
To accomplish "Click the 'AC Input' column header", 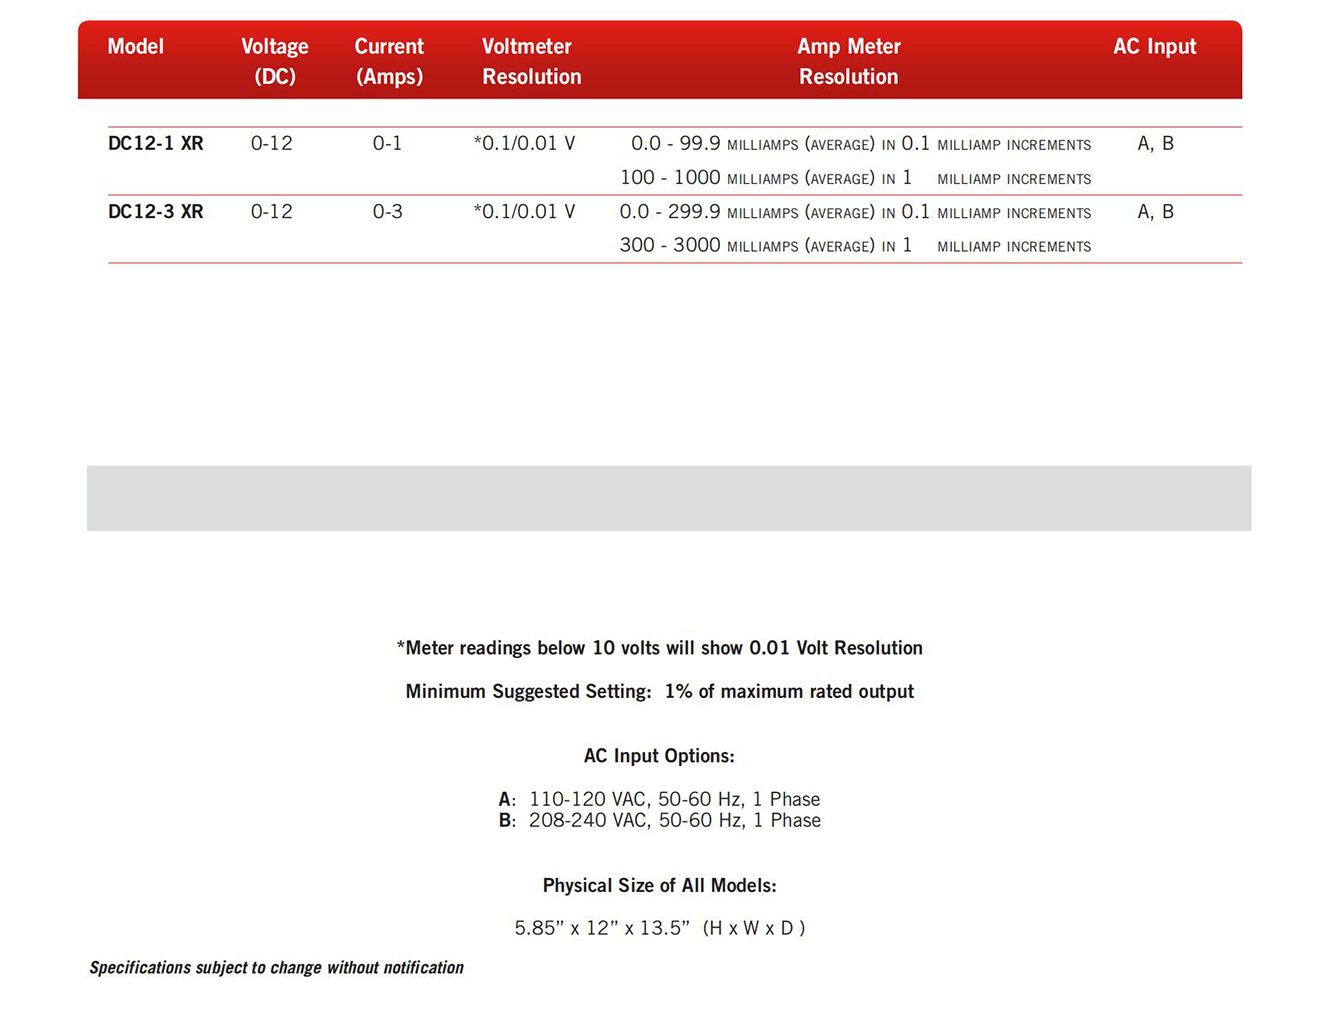I will pos(1154,47).
